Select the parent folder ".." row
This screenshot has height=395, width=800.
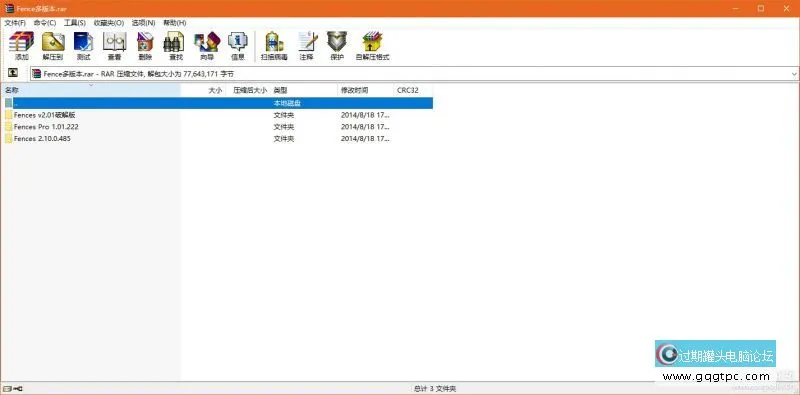click(x=218, y=103)
